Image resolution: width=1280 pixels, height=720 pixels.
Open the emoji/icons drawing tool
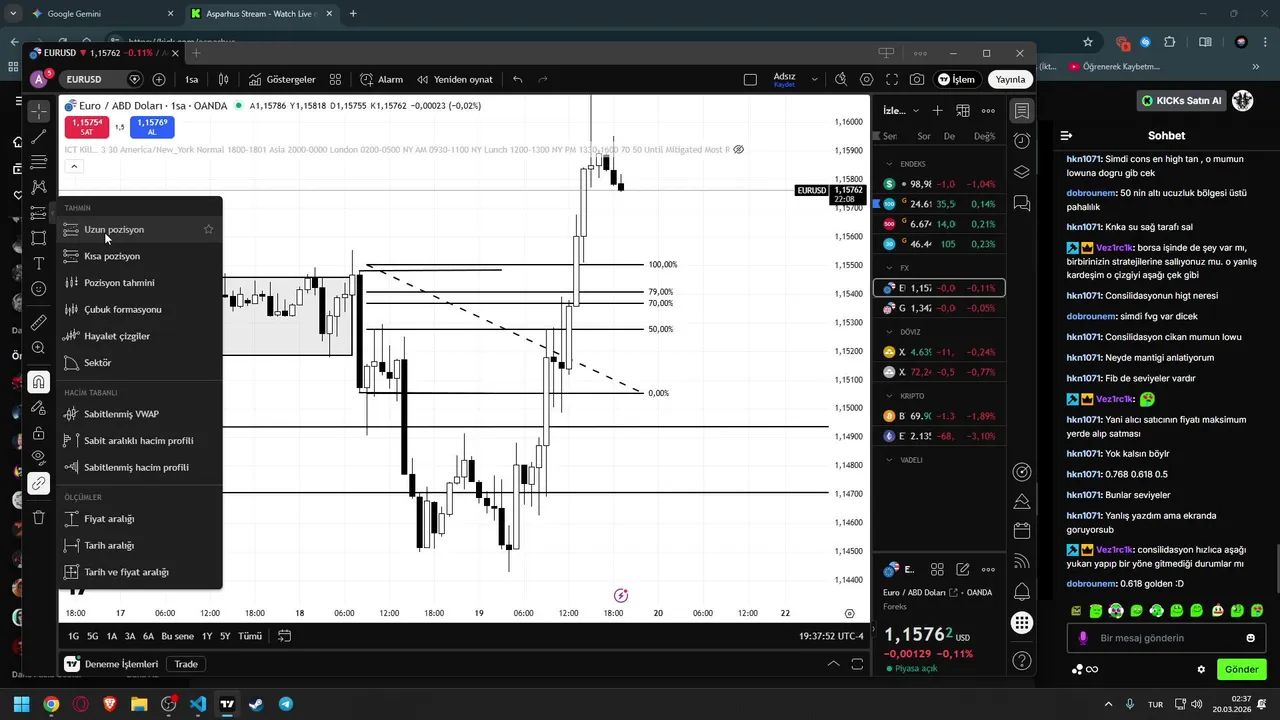tap(38, 289)
